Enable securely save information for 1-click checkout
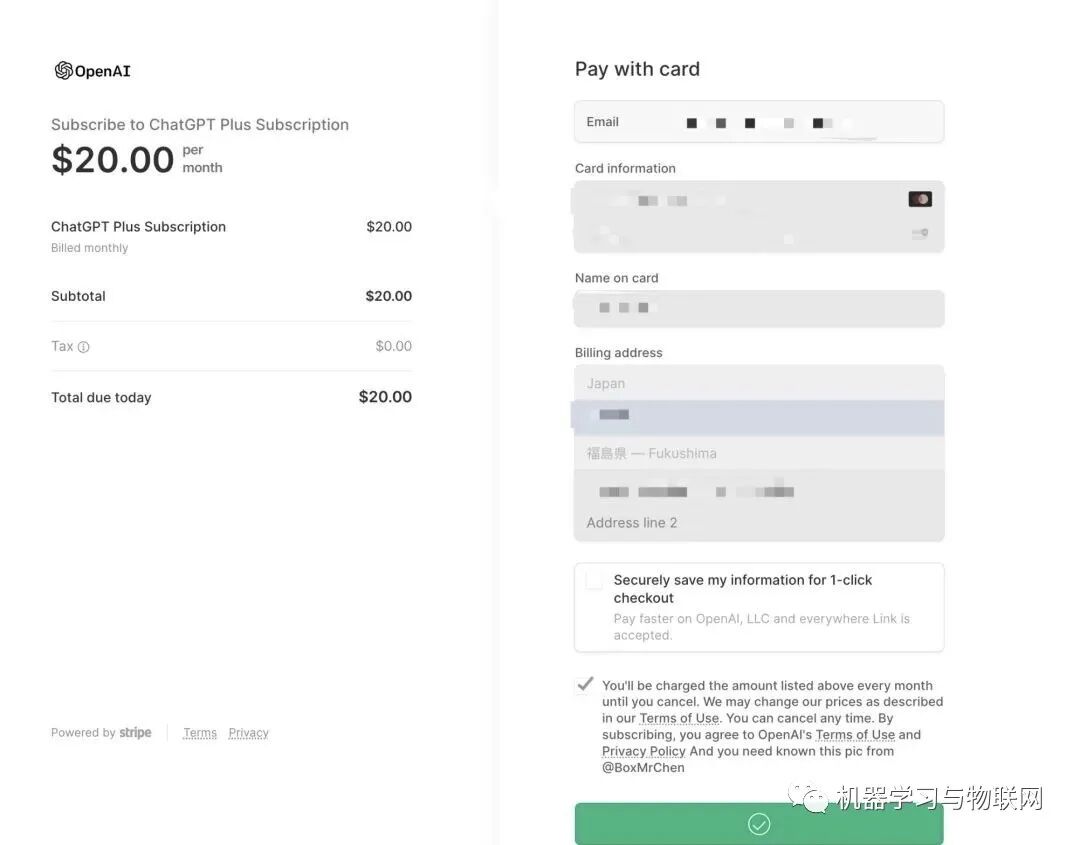This screenshot has height=845, width=1078. click(594, 581)
